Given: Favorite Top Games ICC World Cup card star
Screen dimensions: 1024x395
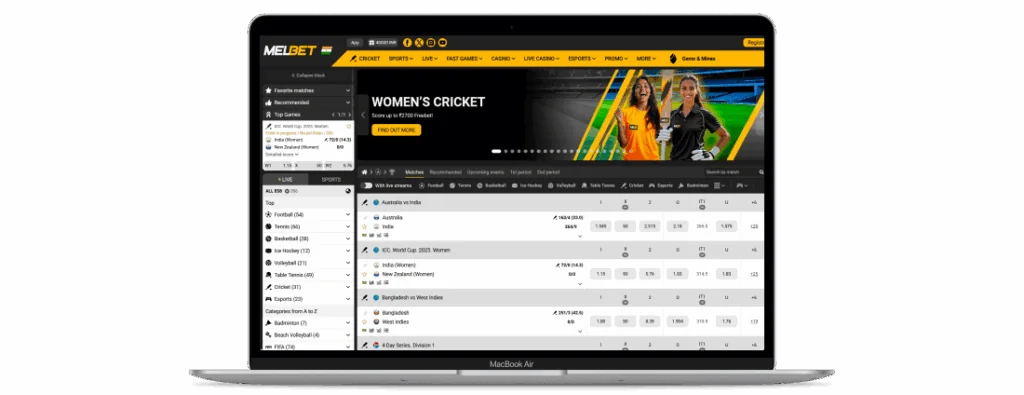Looking at the screenshot, I should pos(349,126).
